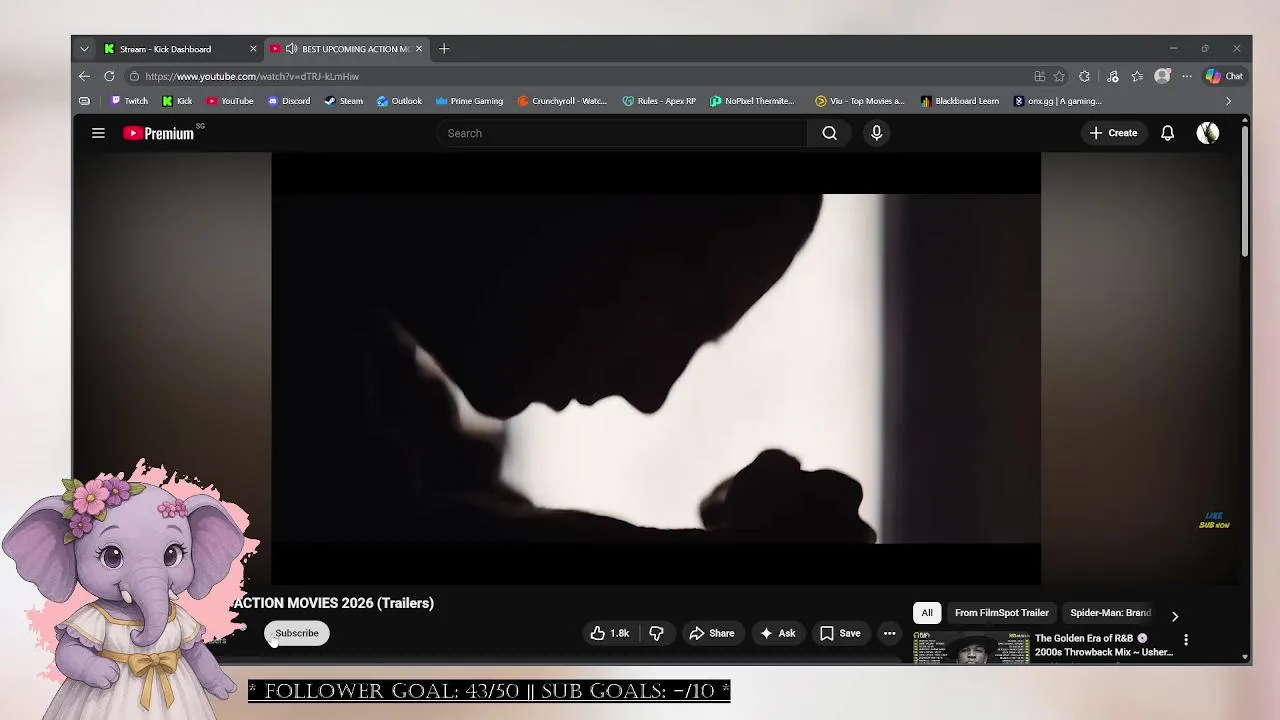View site information lock icon
Image resolution: width=1280 pixels, height=720 pixels.
tap(134, 76)
